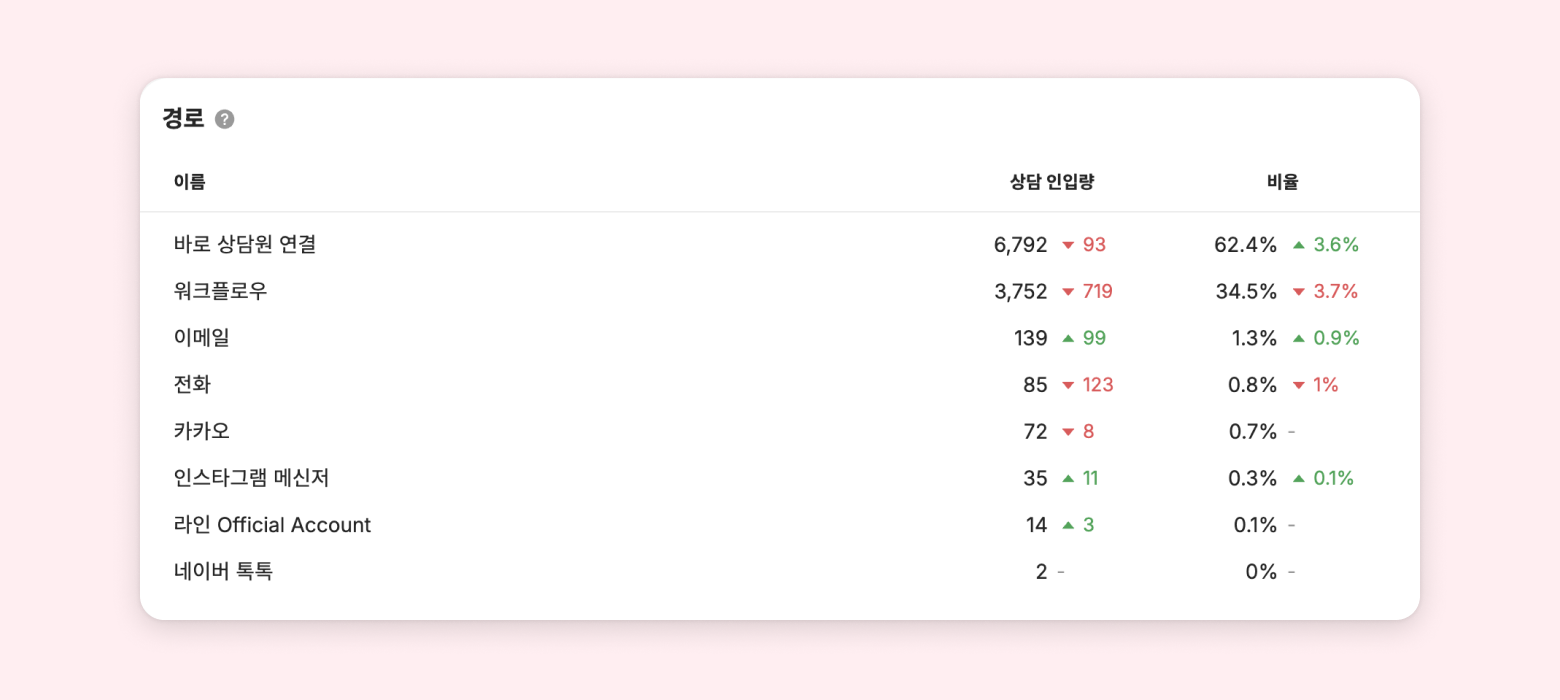Image resolution: width=1560 pixels, height=700 pixels.
Task: Click the 인스타그램 메신저 row name
Action: tap(251, 478)
